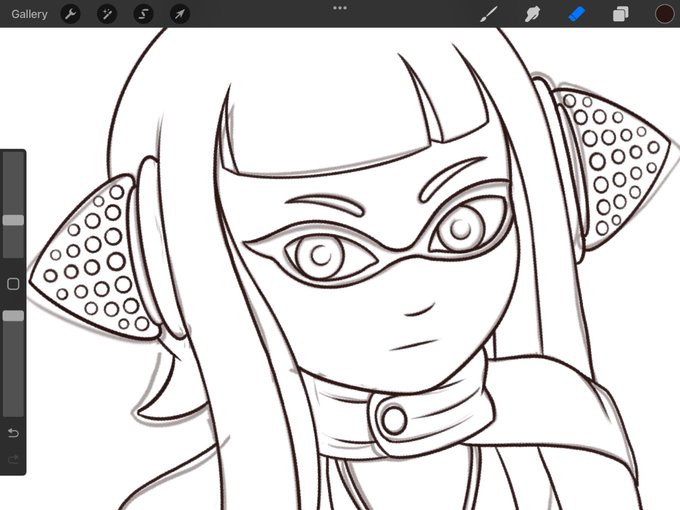This screenshot has width=680, height=510.
Task: Select the Brush tool
Action: click(x=489, y=14)
